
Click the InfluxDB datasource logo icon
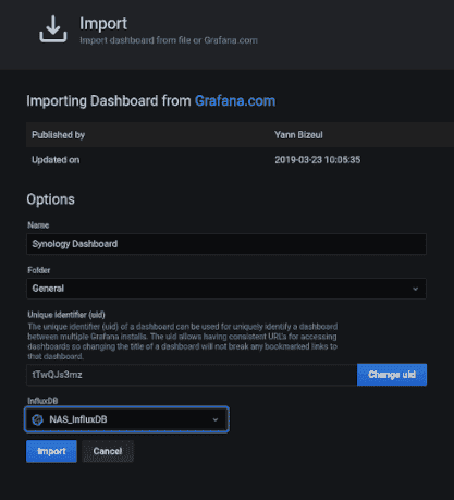click(37, 420)
